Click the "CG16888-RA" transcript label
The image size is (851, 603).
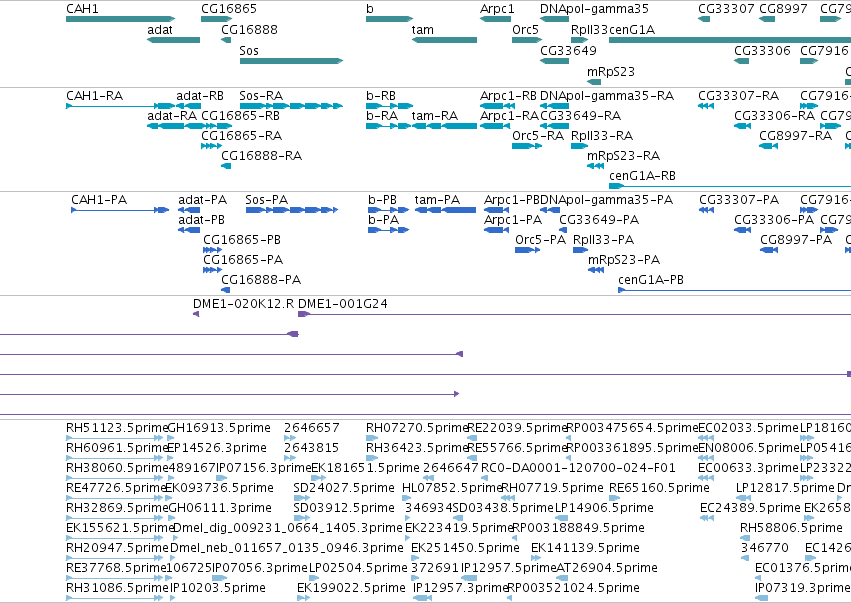[261, 156]
